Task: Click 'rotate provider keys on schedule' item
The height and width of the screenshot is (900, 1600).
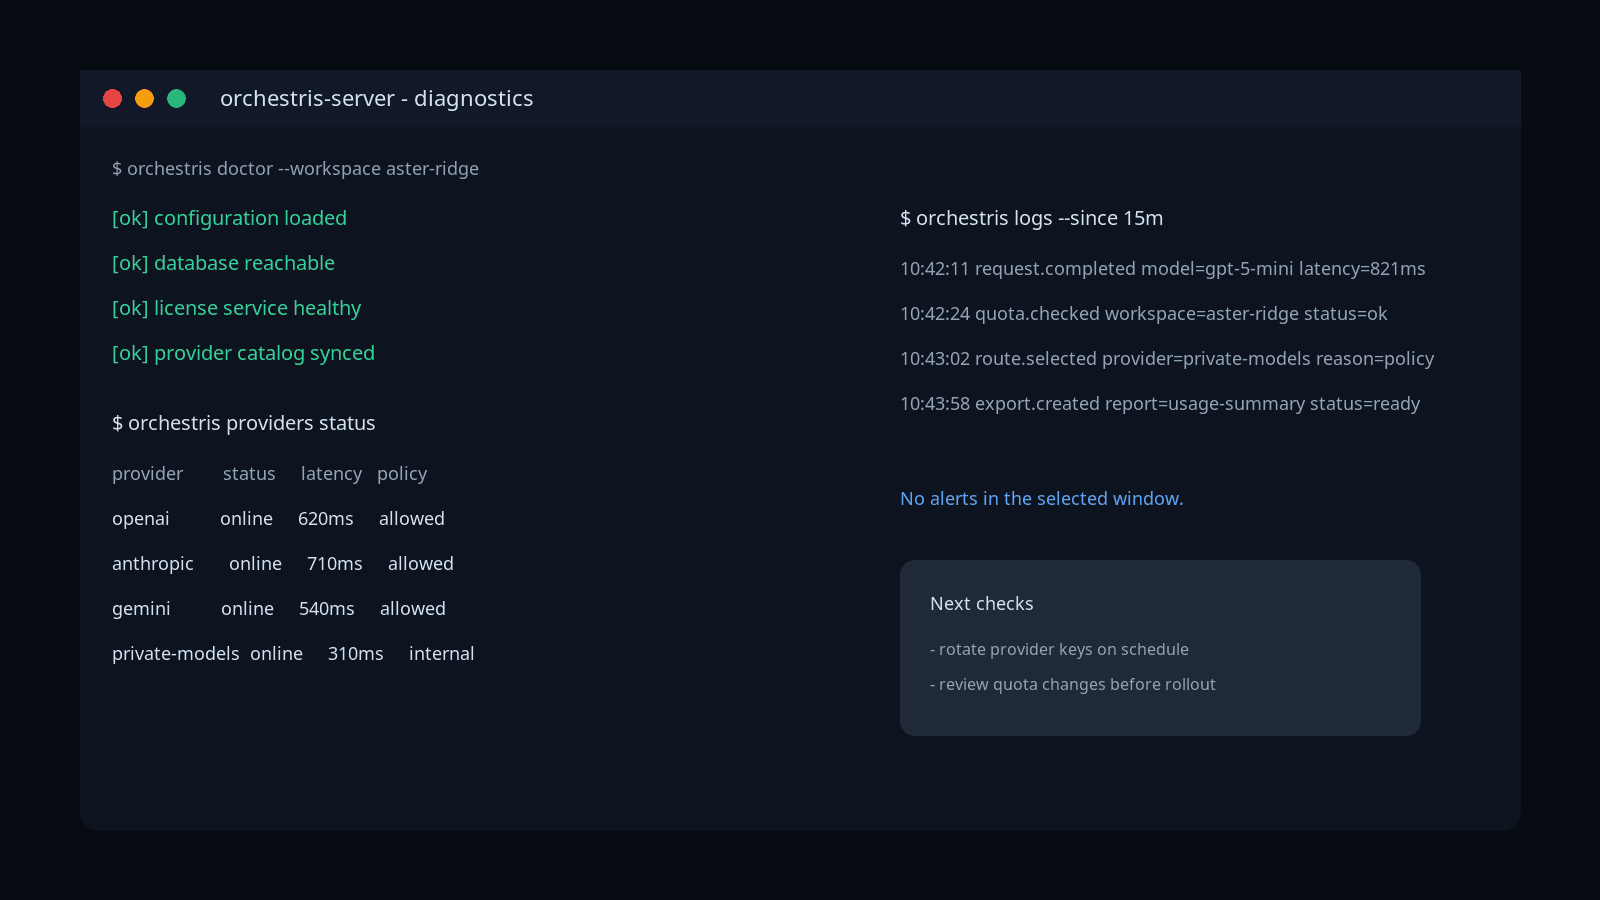Action: tap(1059, 650)
